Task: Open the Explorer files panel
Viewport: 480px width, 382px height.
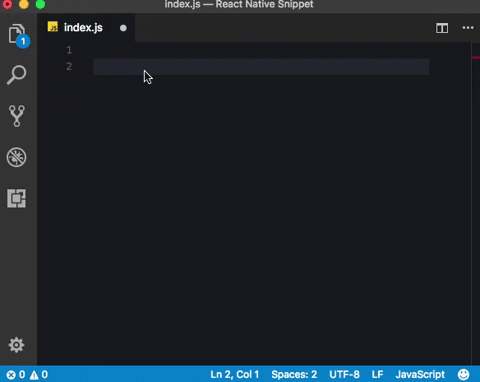Action: coord(17,35)
